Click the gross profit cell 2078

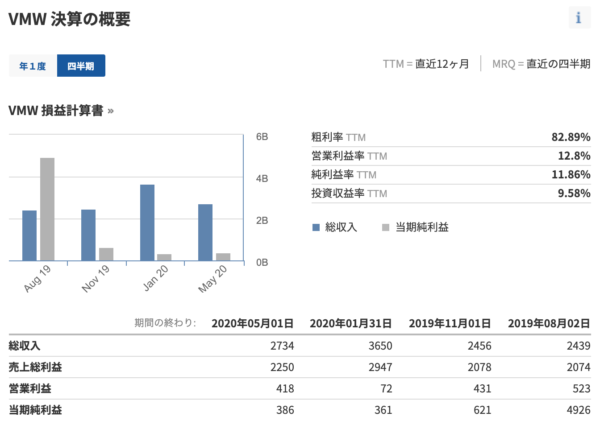(479, 367)
